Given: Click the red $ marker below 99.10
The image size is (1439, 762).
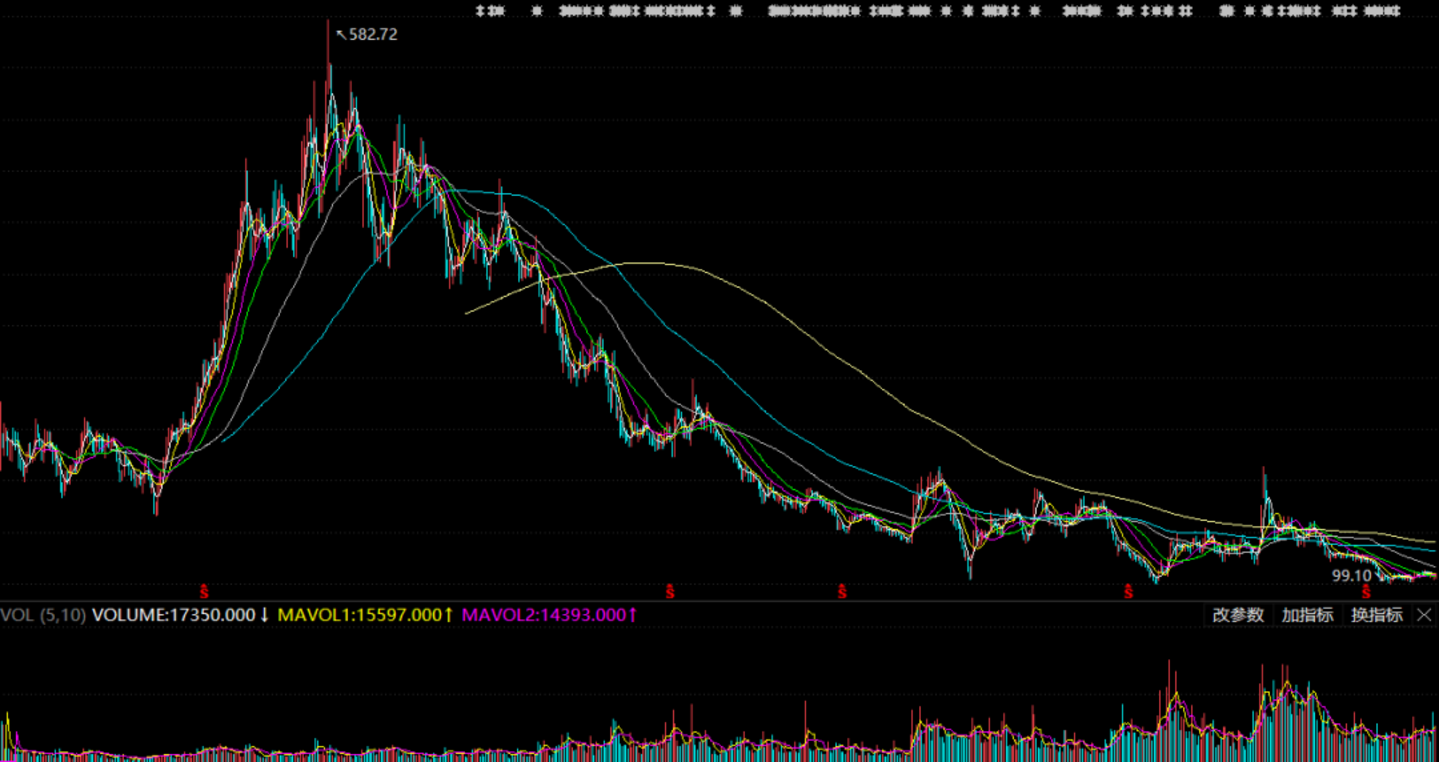Looking at the screenshot, I should 1365,592.
